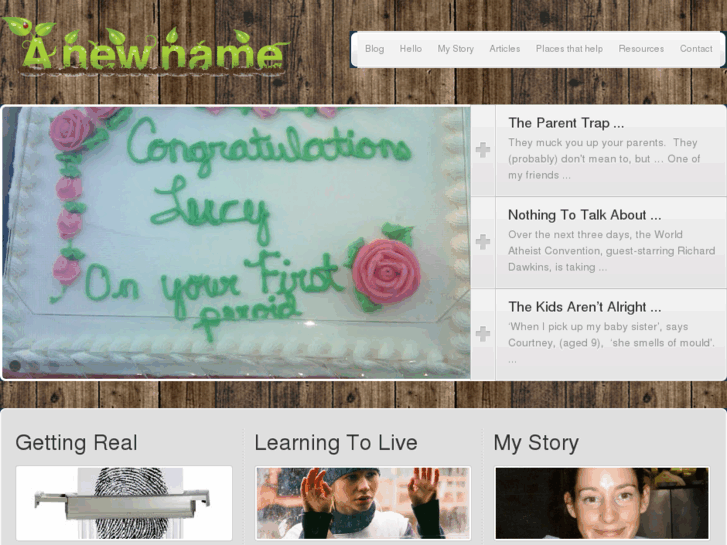The width and height of the screenshot is (727, 545).
Task: Go to the Hello page
Action: pos(411,49)
